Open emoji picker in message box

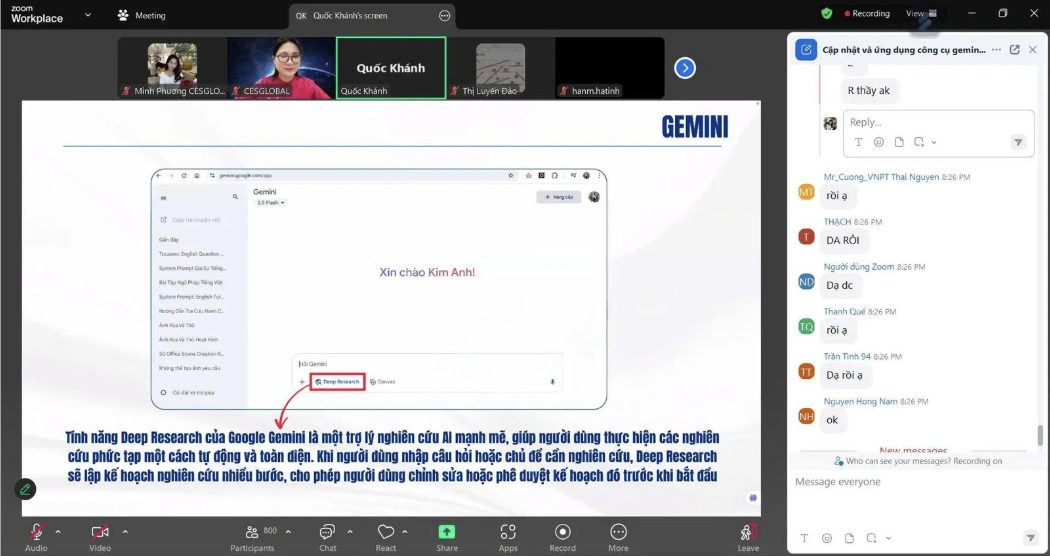[827, 538]
